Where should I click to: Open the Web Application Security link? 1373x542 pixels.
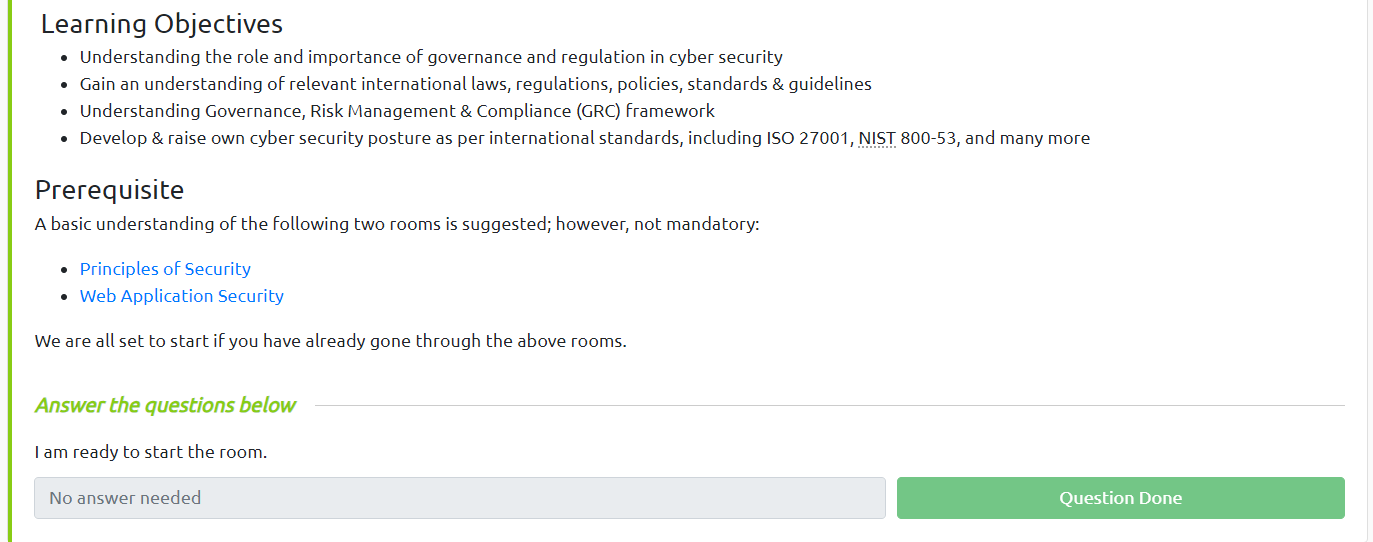[x=181, y=296]
